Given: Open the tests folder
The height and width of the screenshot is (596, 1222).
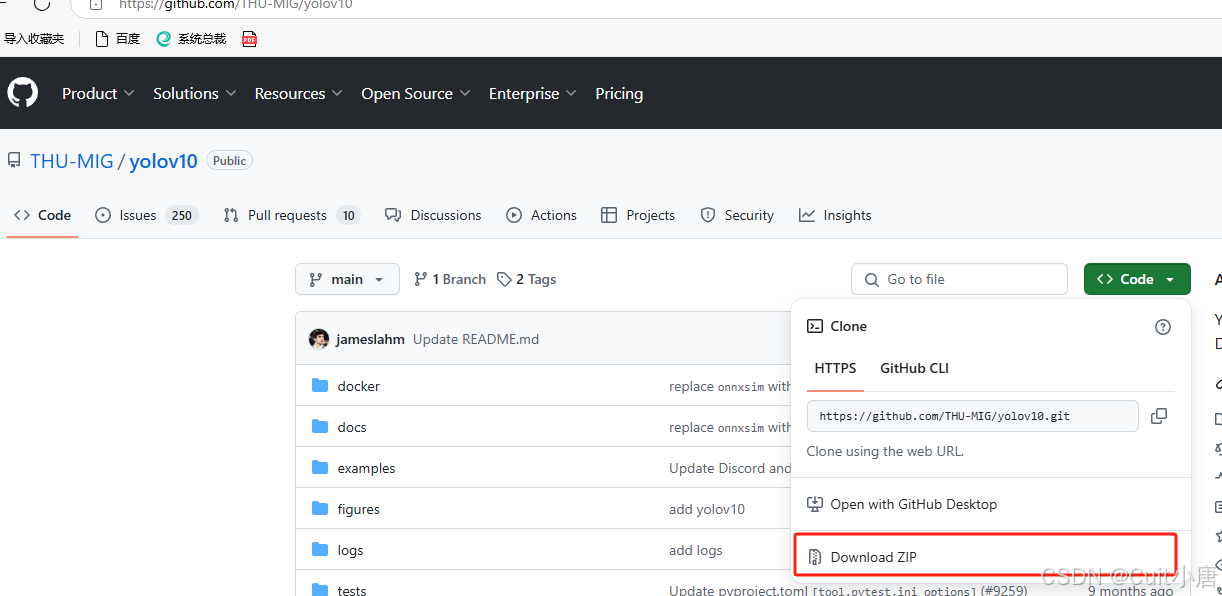Looking at the screenshot, I should 352,590.
